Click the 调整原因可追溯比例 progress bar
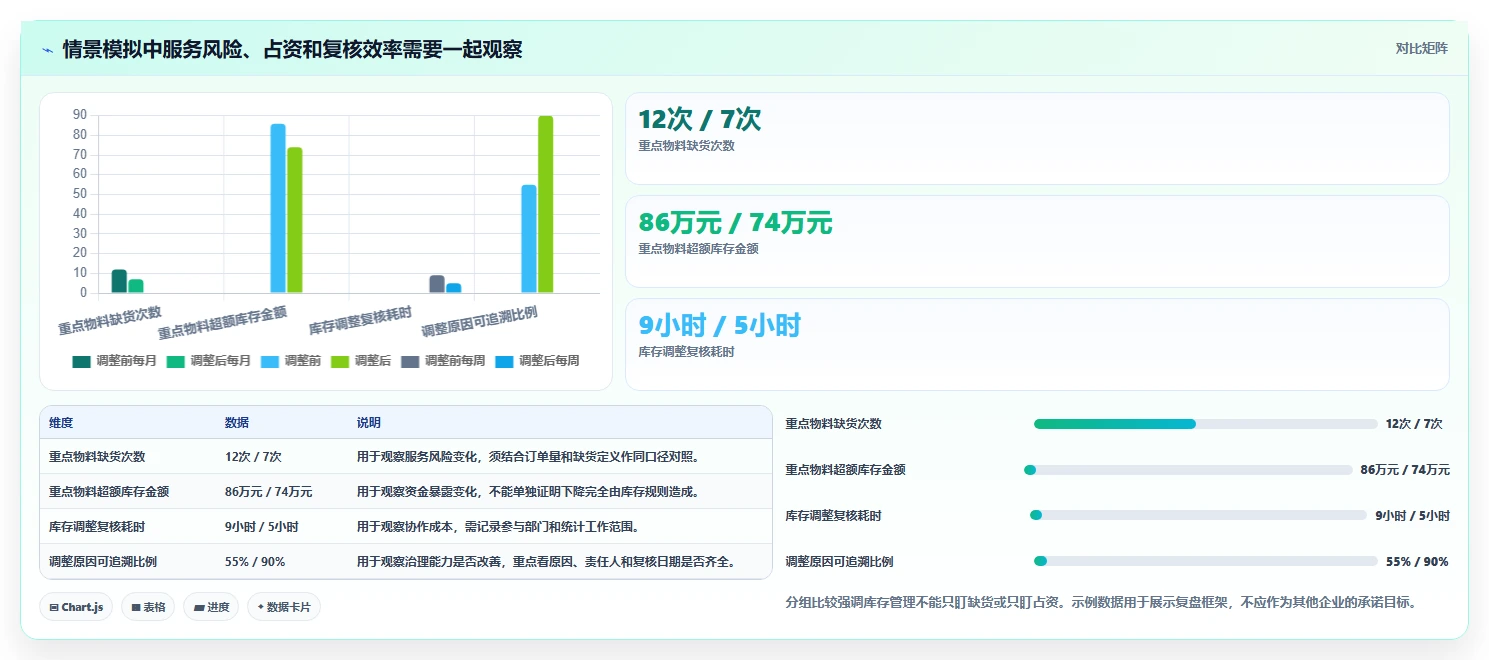1489x660 pixels. pyautogui.click(x=1206, y=562)
